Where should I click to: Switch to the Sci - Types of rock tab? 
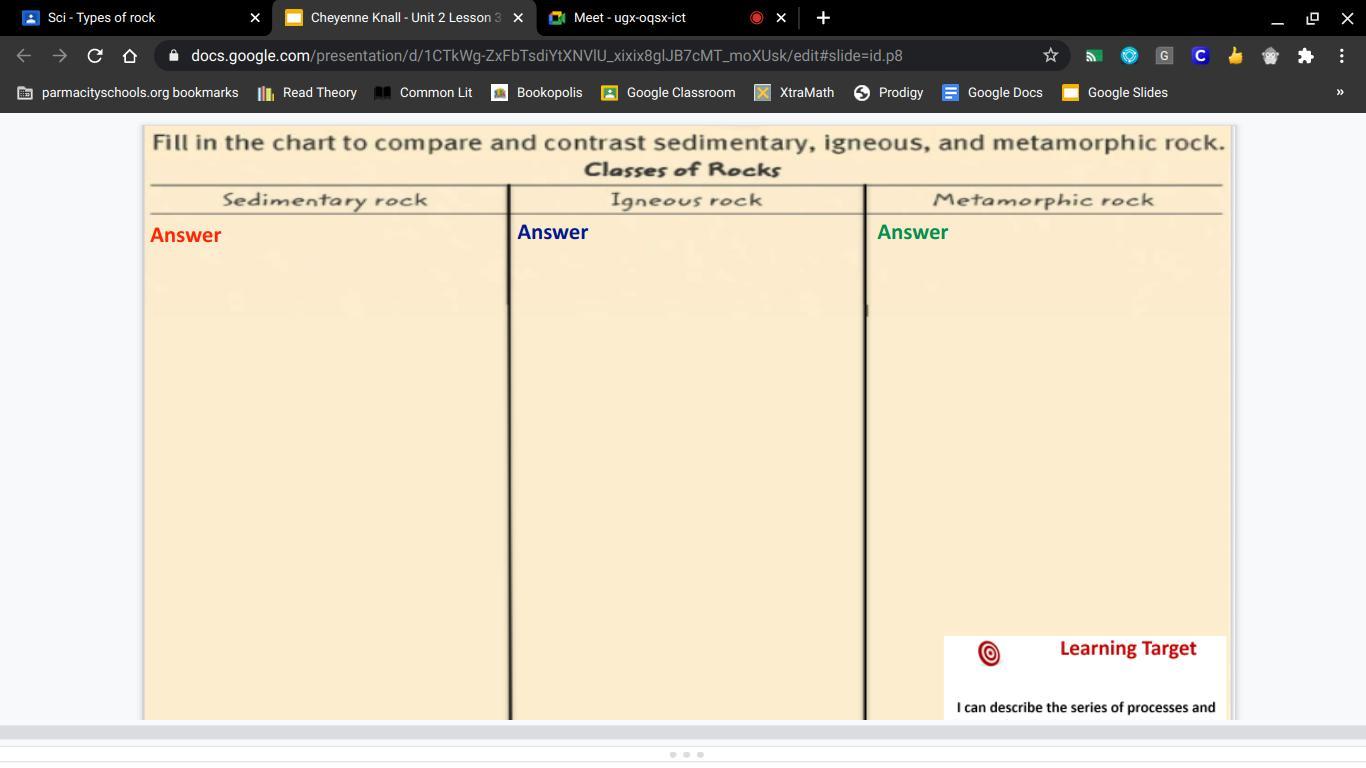[x=101, y=18]
